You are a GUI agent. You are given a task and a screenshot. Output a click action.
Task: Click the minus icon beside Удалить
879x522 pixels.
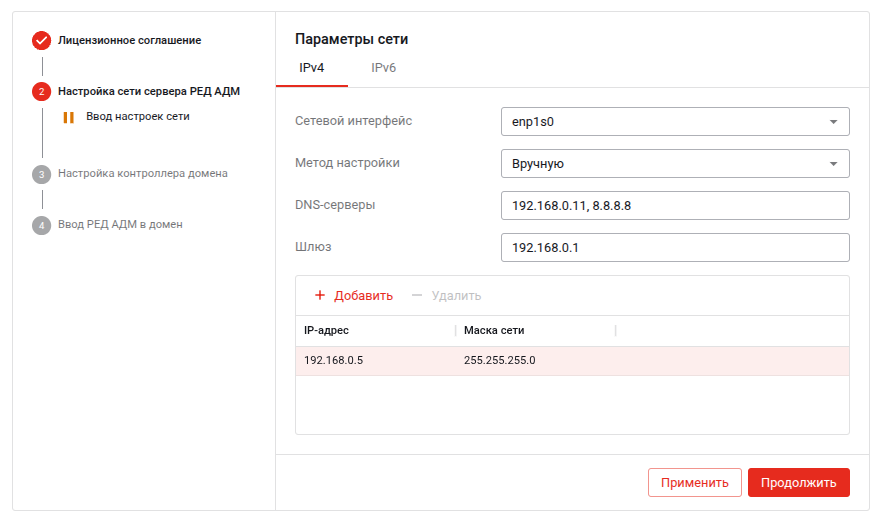(417, 296)
